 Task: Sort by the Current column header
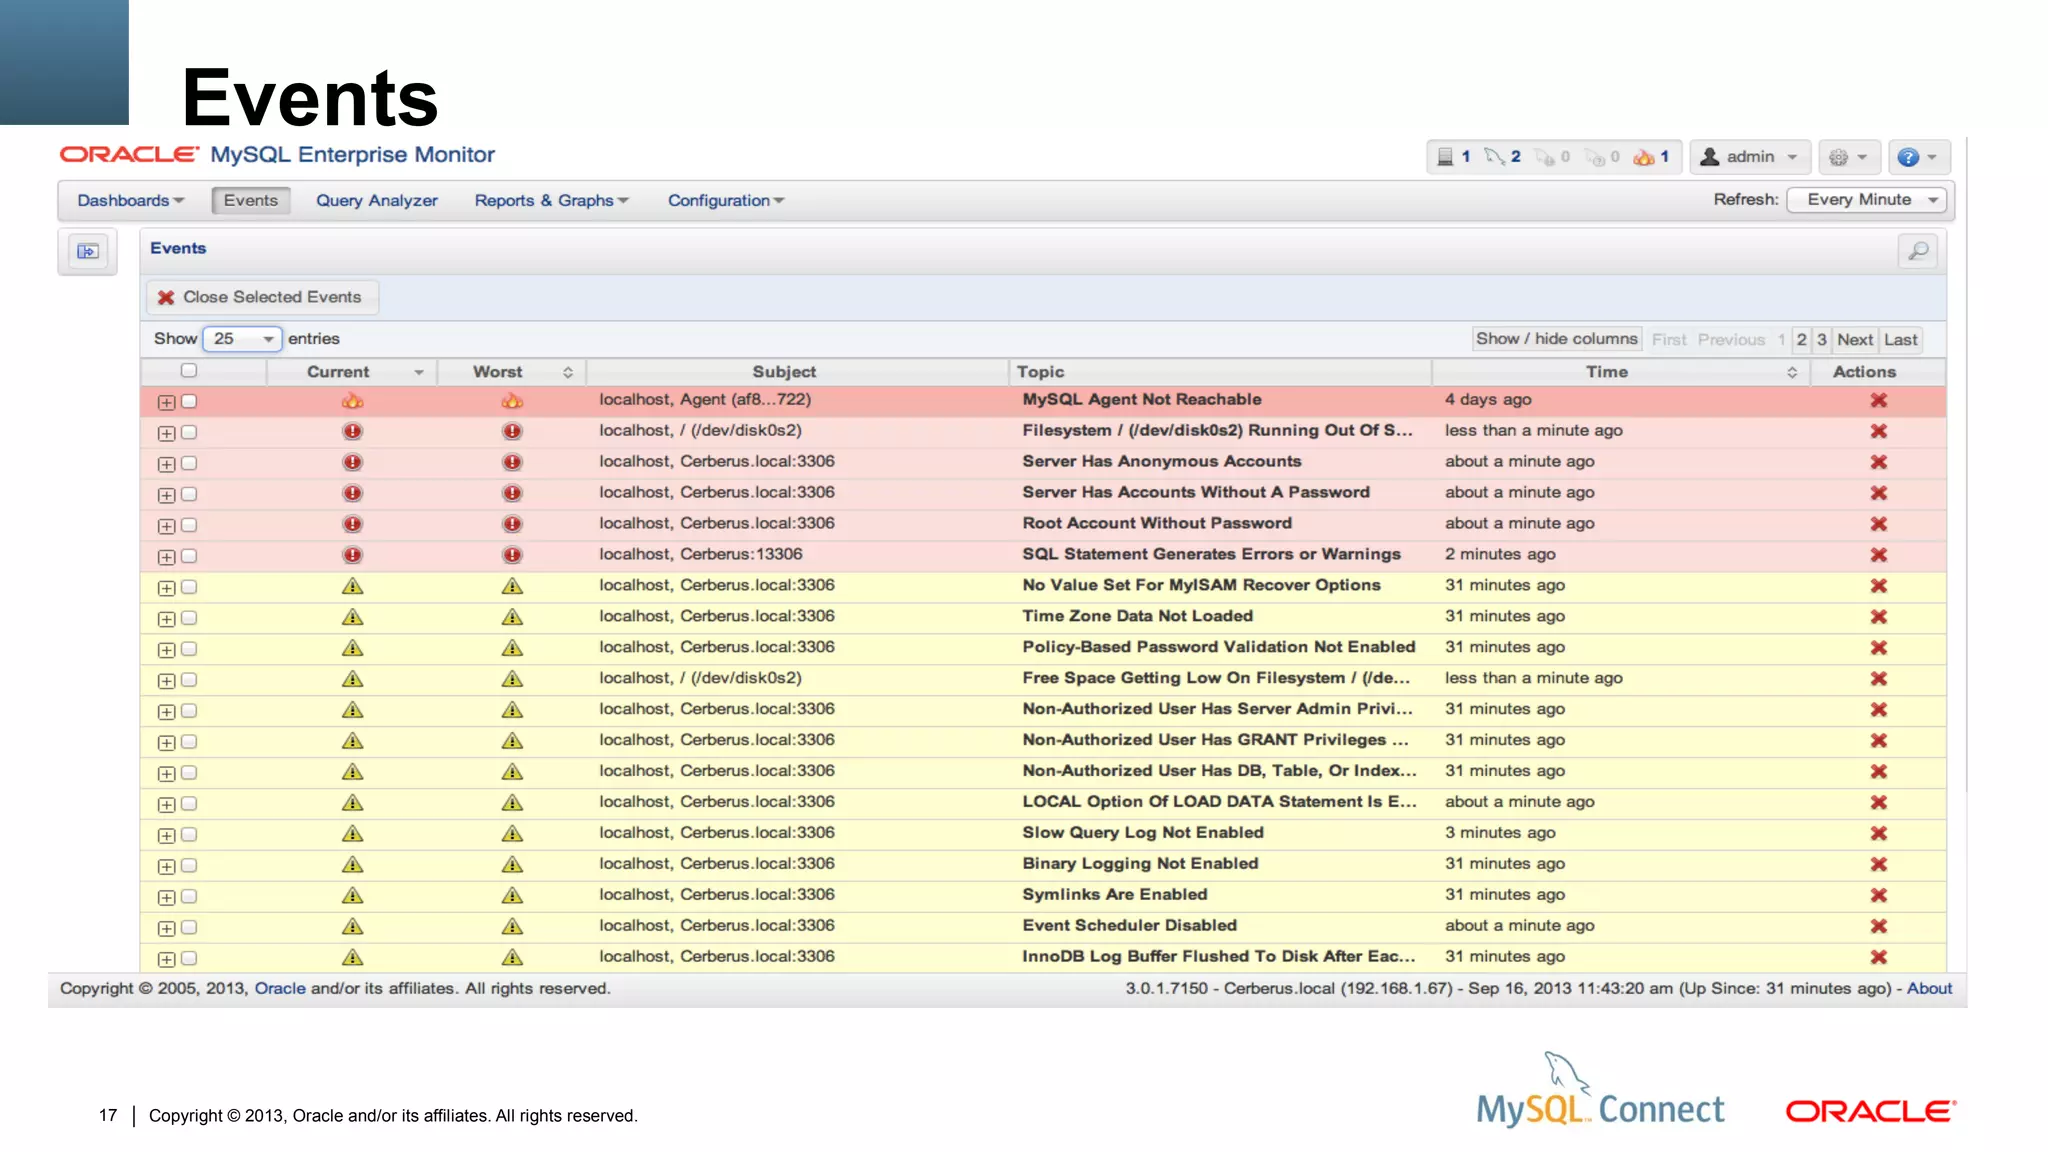(352, 372)
